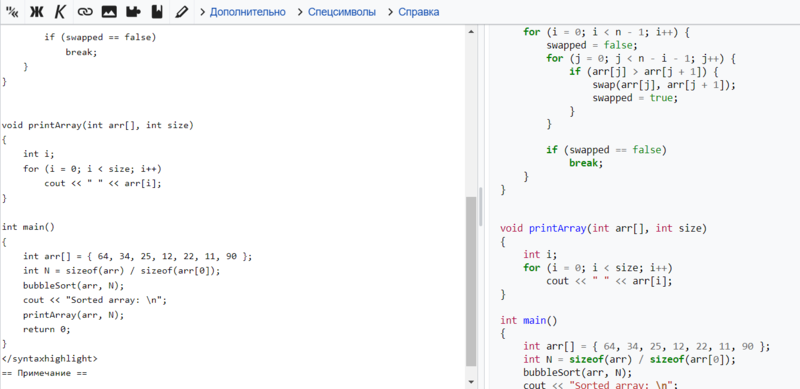Image resolution: width=800 pixels, height=389 pixels.
Task: Click the editor scrollbar up arrow
Action: click(471, 32)
